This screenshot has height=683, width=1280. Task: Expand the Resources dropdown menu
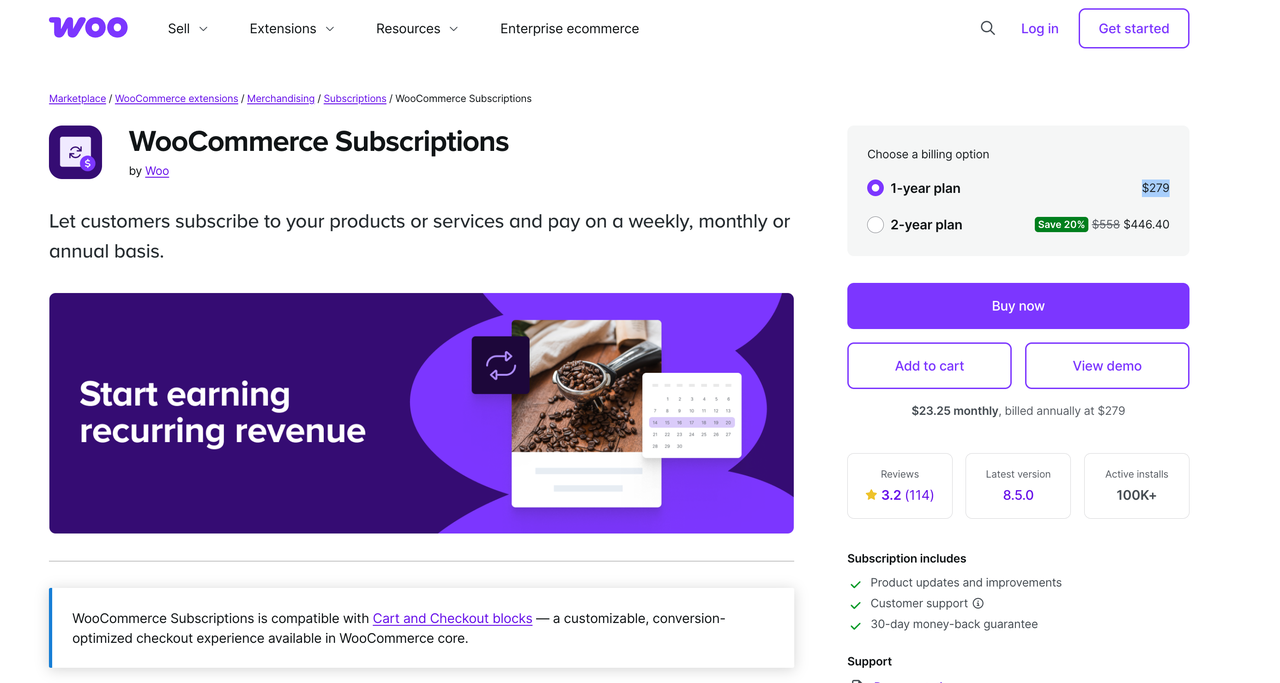pos(416,28)
